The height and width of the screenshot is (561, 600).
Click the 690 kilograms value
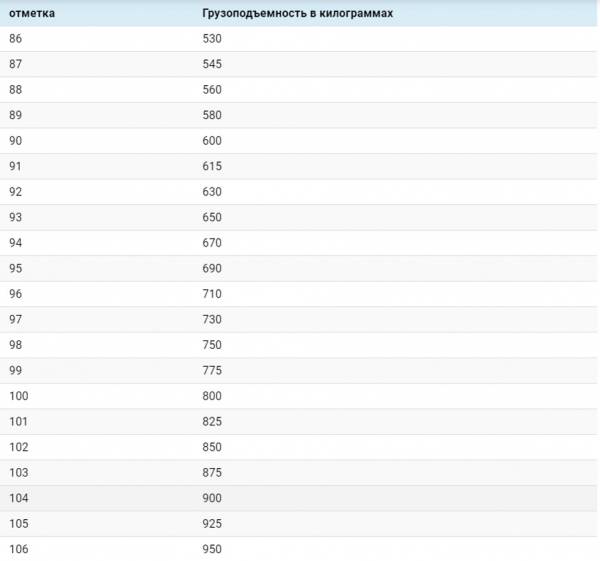click(212, 268)
